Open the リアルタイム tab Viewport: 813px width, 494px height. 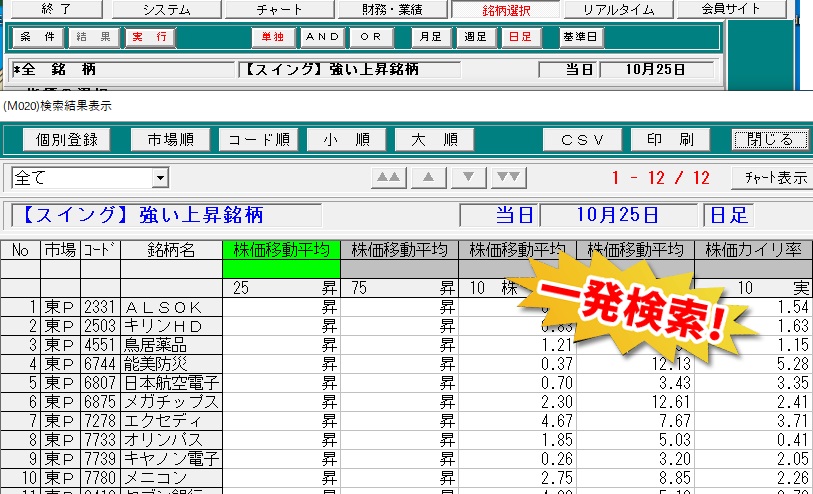point(619,9)
